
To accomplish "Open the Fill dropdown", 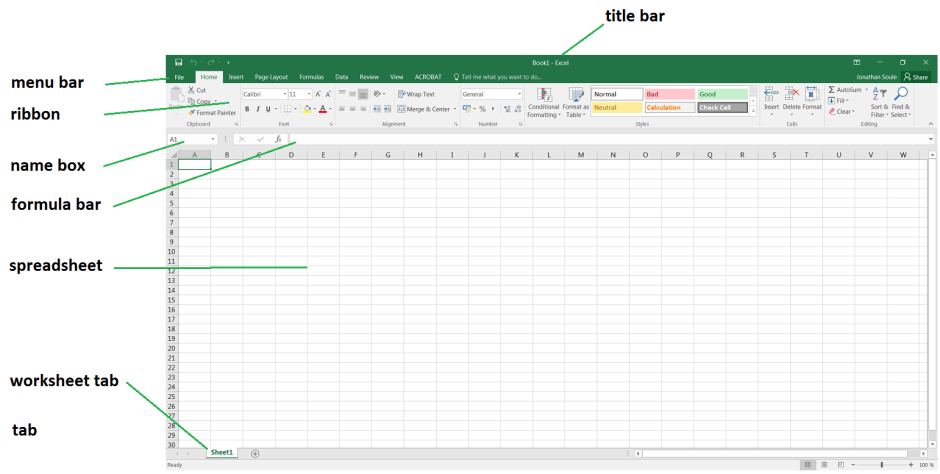I will pos(839,101).
